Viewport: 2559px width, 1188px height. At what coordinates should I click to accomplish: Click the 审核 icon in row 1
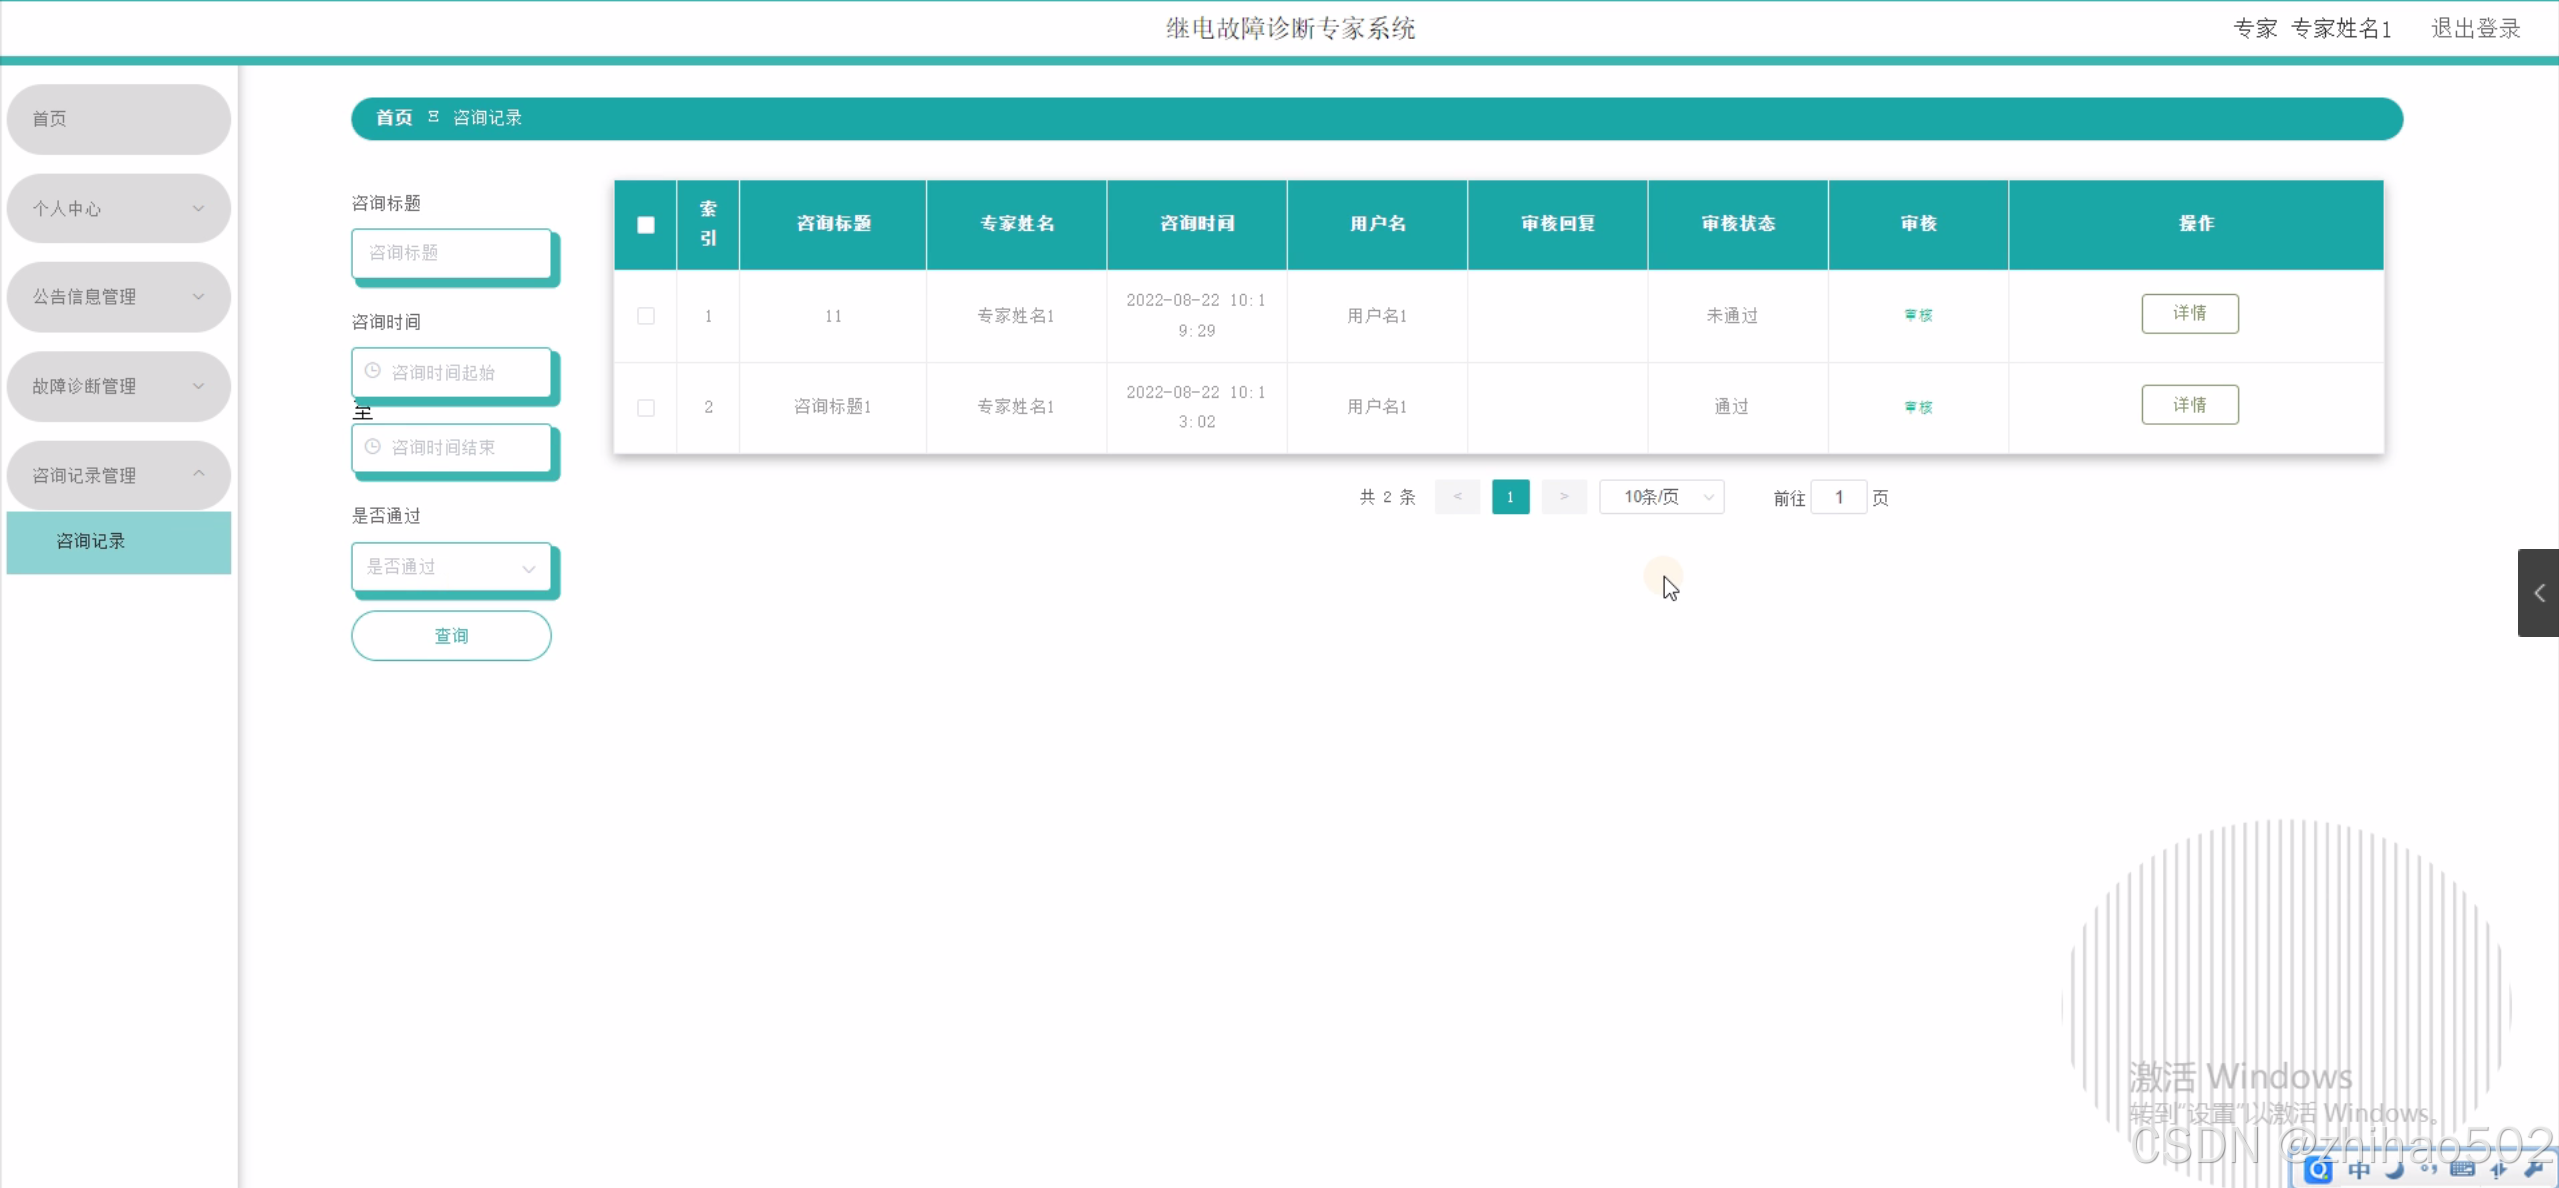coord(1917,315)
